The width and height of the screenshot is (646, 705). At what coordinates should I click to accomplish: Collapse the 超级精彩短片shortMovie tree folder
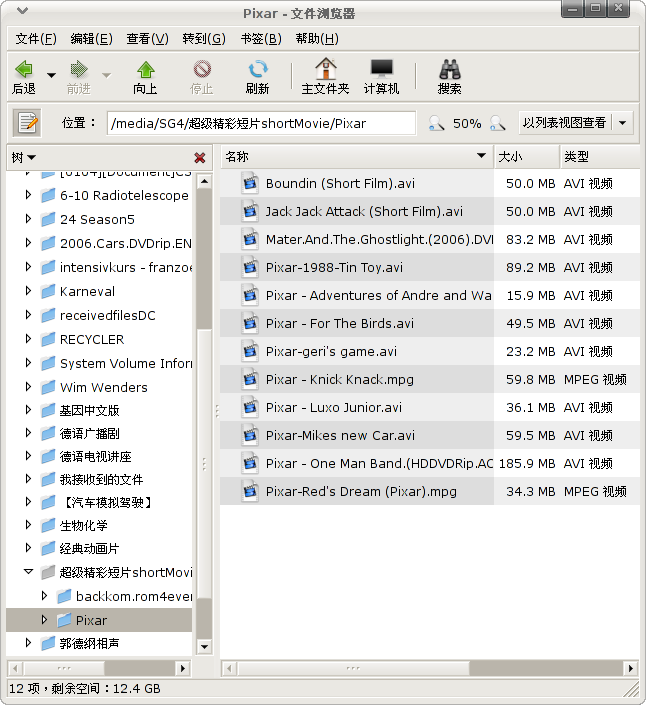click(x=28, y=572)
